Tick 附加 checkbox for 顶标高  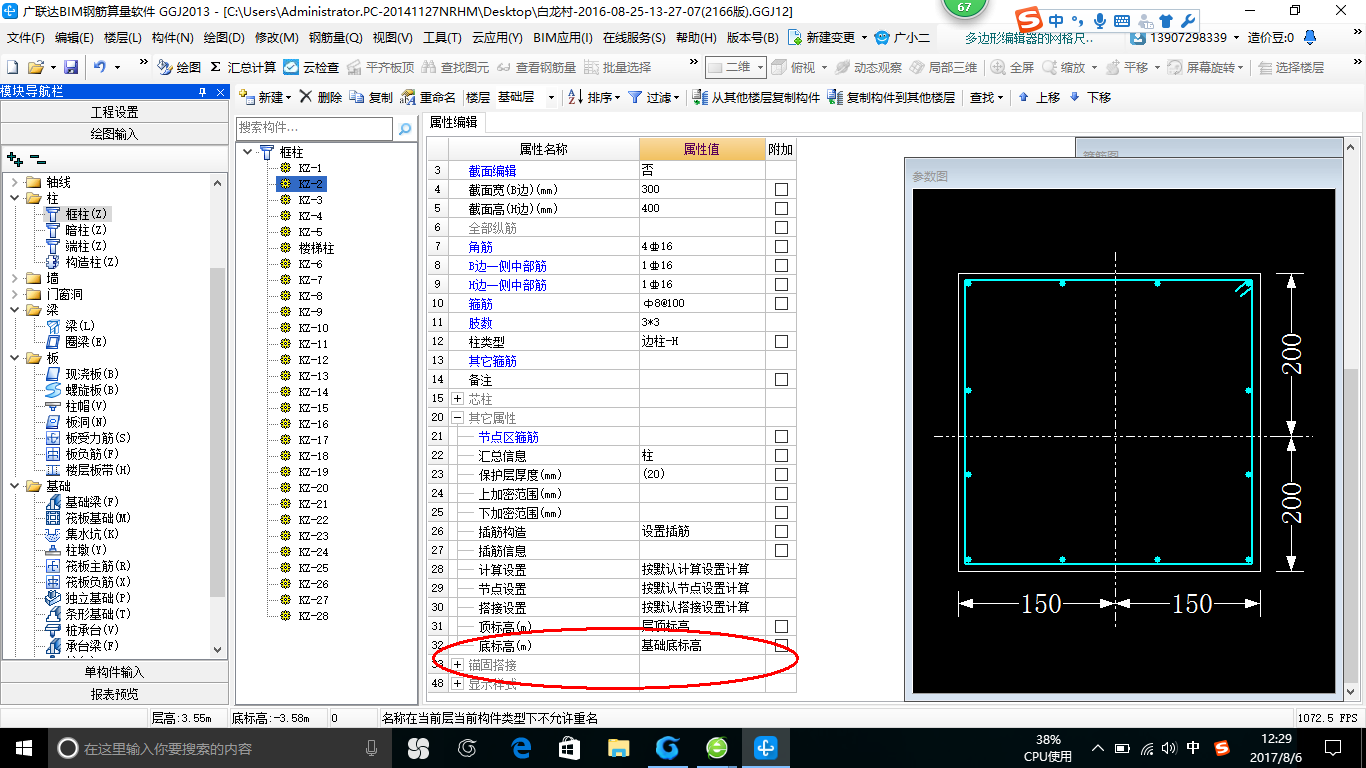click(781, 627)
